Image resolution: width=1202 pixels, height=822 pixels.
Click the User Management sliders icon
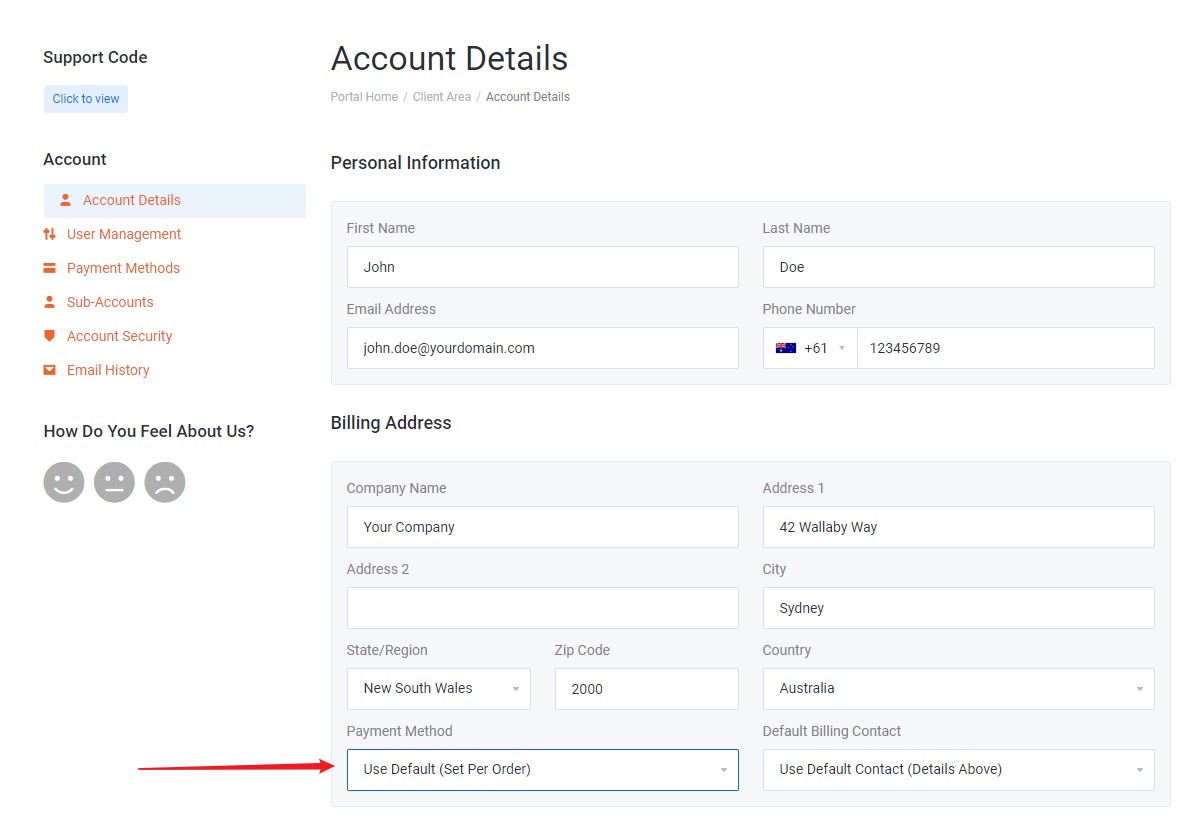pyautogui.click(x=50, y=234)
